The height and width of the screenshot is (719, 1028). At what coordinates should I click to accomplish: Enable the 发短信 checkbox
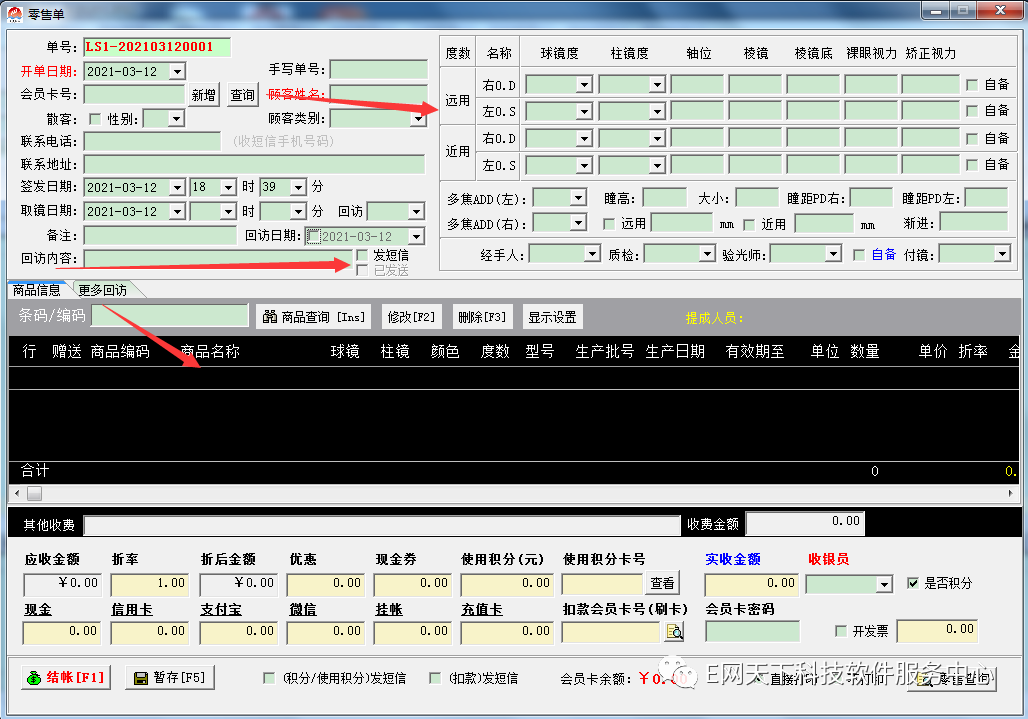coord(362,256)
